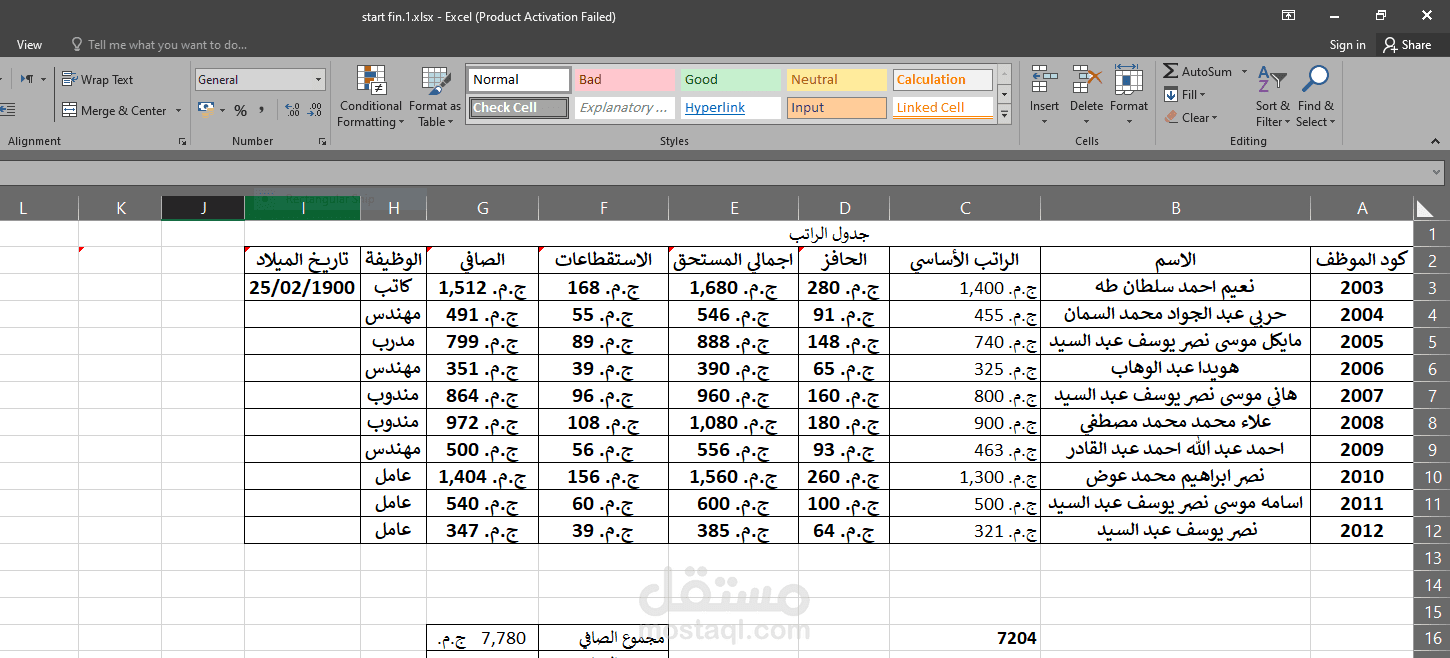Open Format as Table gallery
Screen dimensions: 1450x658
click(x=435, y=97)
